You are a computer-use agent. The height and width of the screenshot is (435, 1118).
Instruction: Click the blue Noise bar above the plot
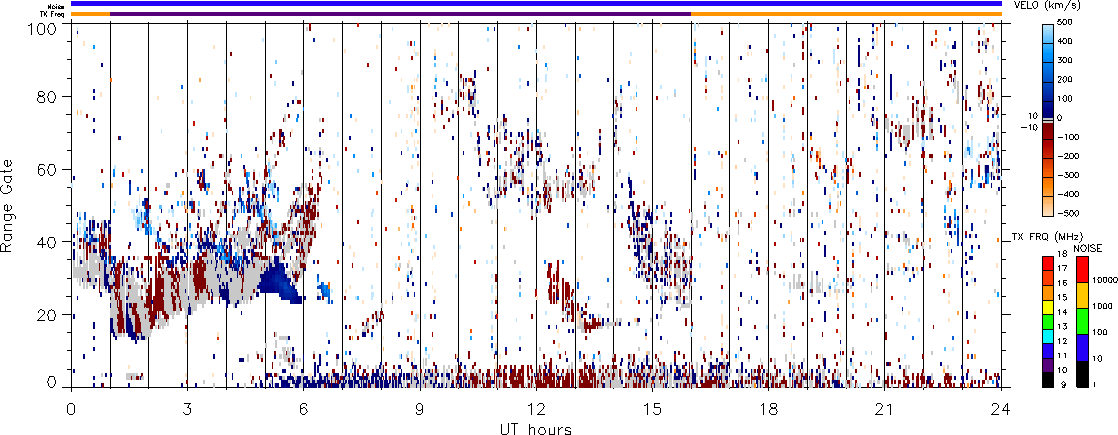click(x=536, y=4)
